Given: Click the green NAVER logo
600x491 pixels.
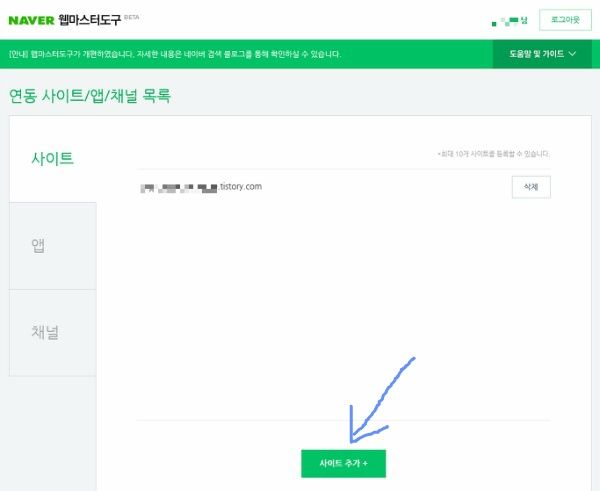Looking at the screenshot, I should (x=31, y=20).
